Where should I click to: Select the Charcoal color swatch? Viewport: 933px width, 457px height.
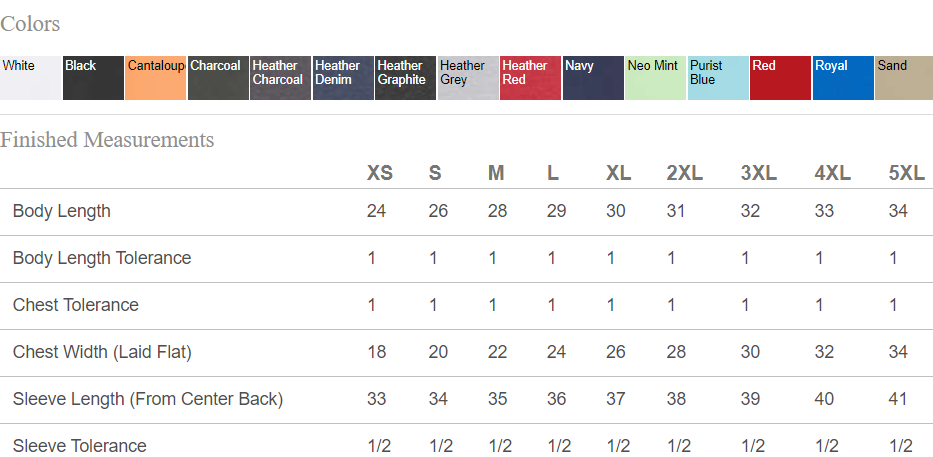pyautogui.click(x=218, y=78)
